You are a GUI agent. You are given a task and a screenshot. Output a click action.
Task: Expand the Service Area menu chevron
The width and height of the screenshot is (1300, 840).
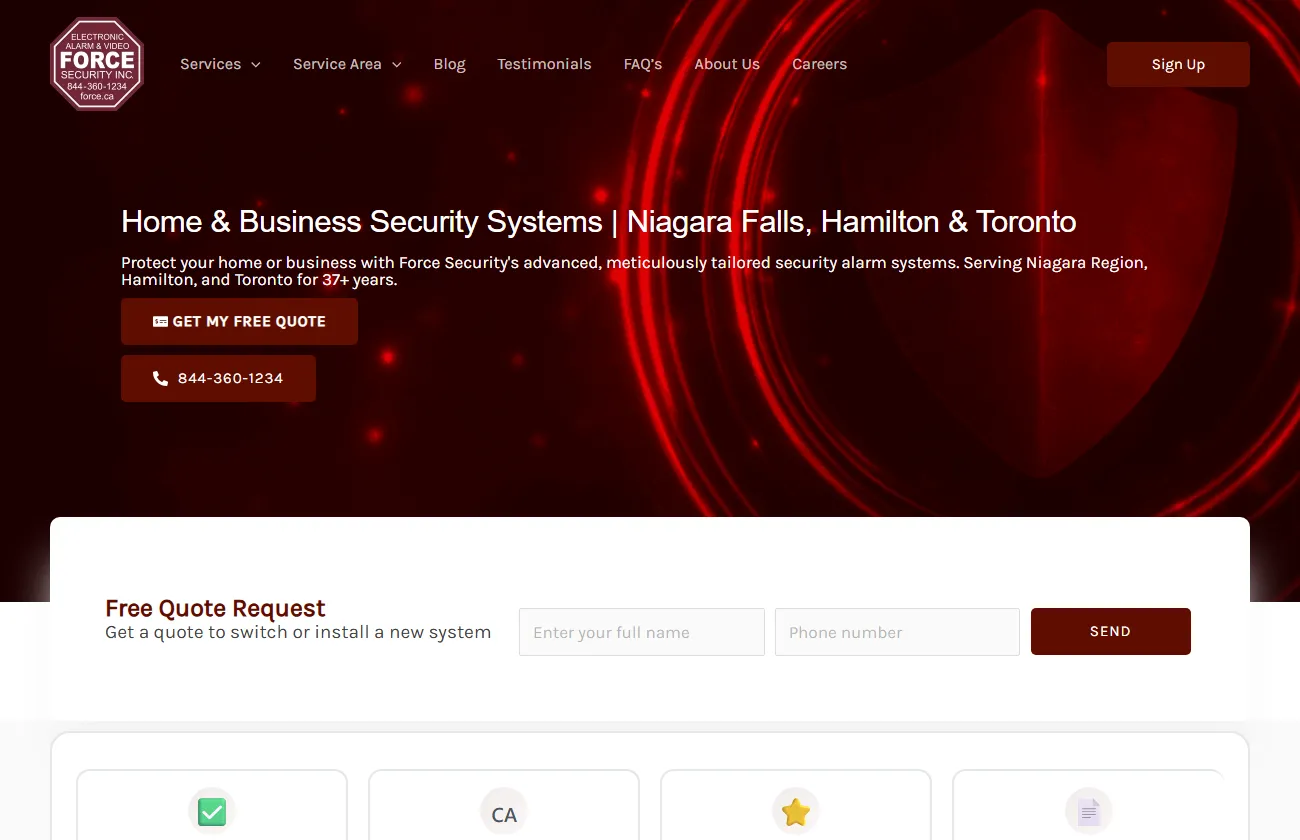[x=397, y=65]
